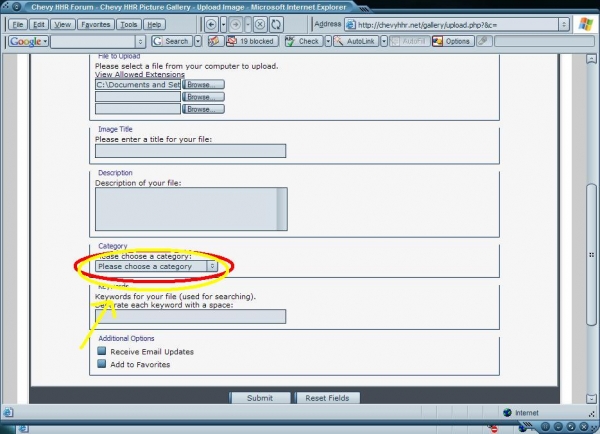Click the browser Back arrow button
Image resolution: width=600 pixels, height=434 pixels.
click(x=213, y=24)
